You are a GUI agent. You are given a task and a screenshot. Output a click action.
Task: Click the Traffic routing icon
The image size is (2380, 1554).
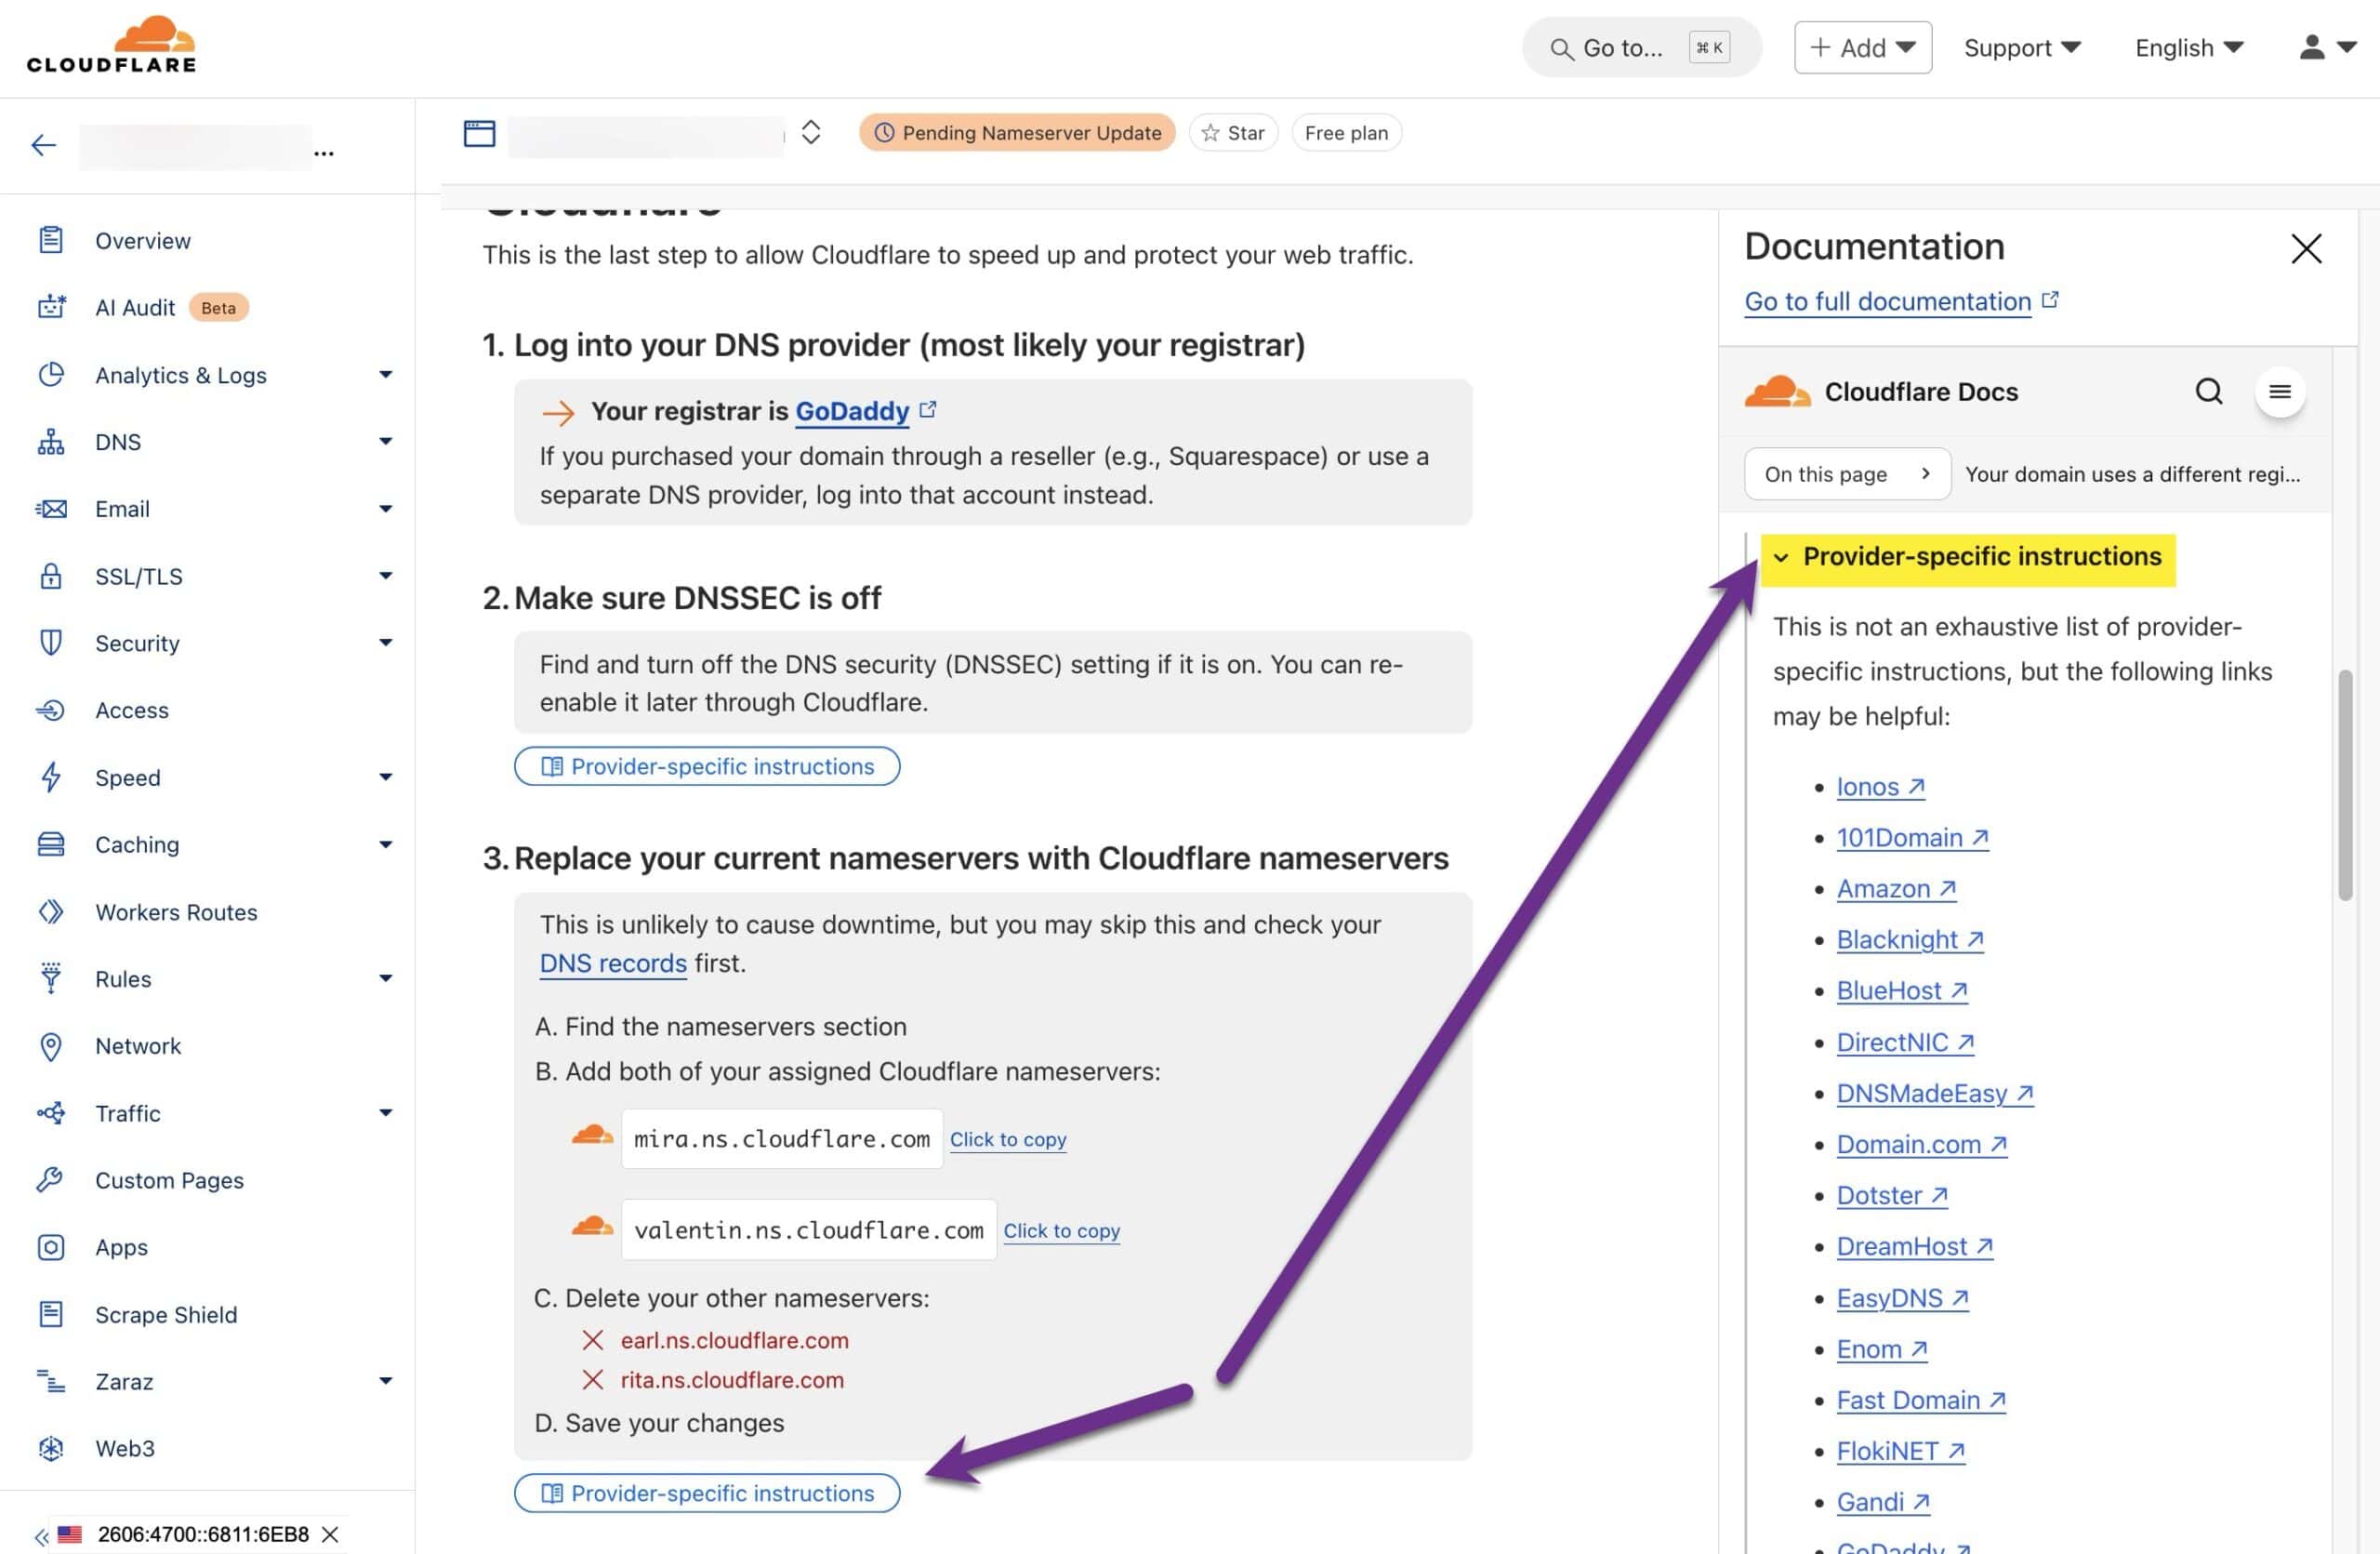click(51, 1113)
